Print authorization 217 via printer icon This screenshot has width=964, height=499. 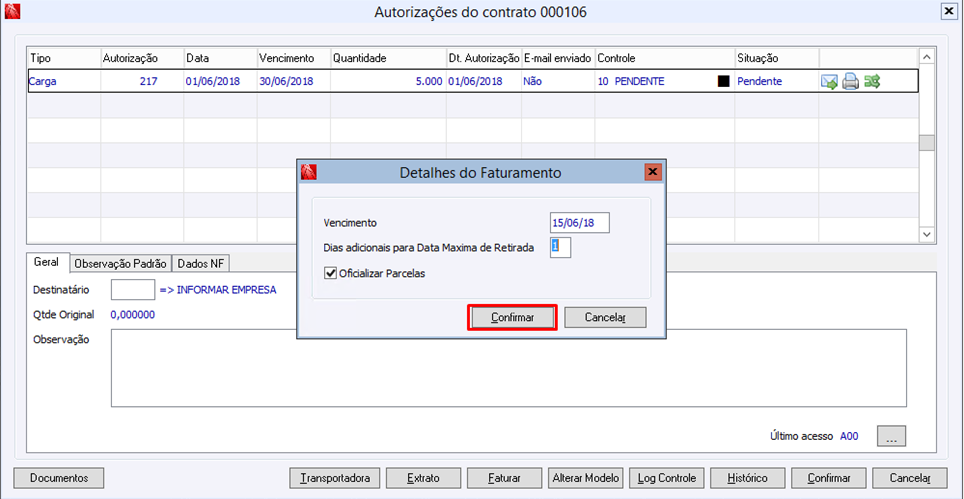coord(850,81)
